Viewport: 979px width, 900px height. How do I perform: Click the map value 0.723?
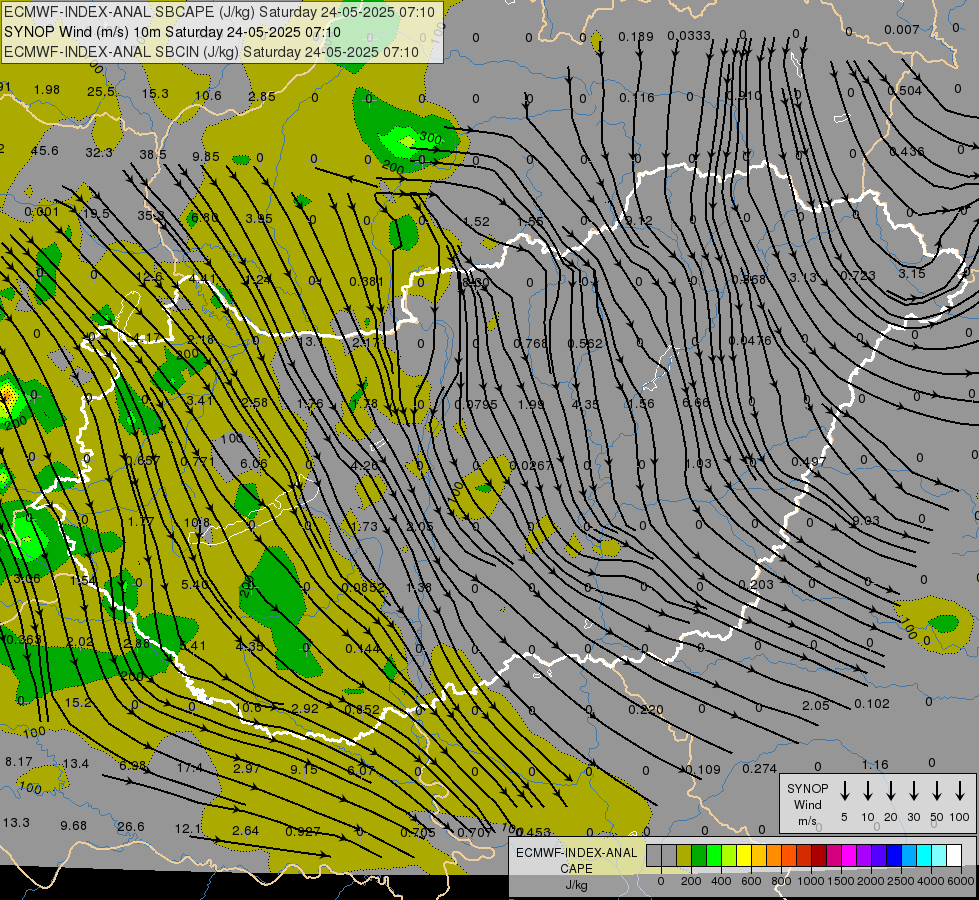click(857, 275)
